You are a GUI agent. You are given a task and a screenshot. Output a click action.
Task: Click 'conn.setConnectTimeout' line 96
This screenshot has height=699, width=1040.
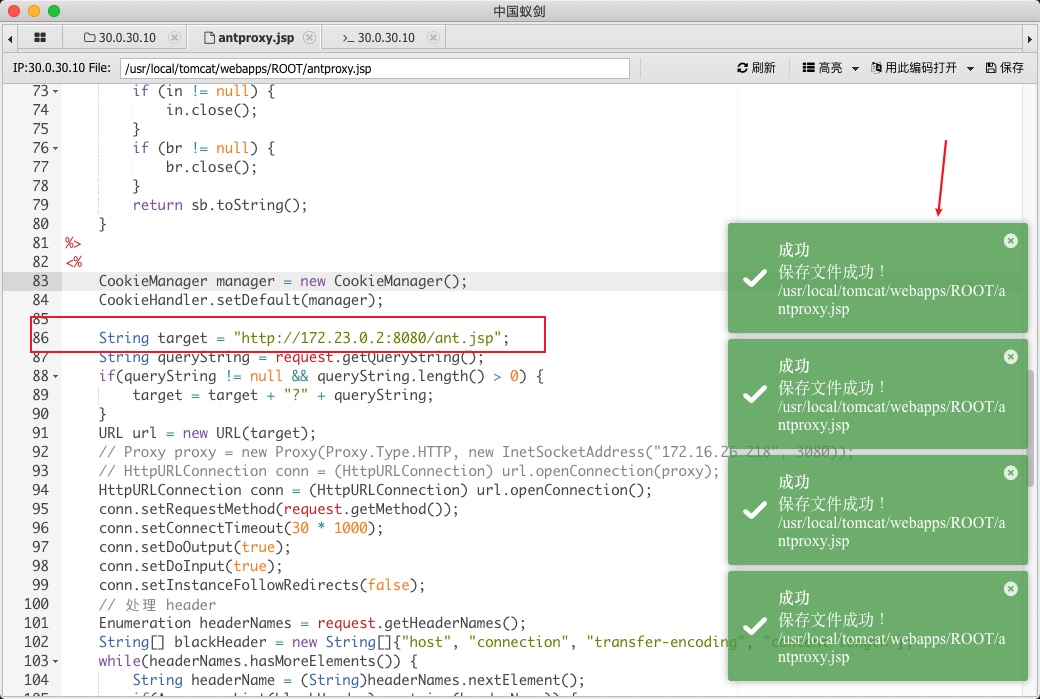[241, 528]
